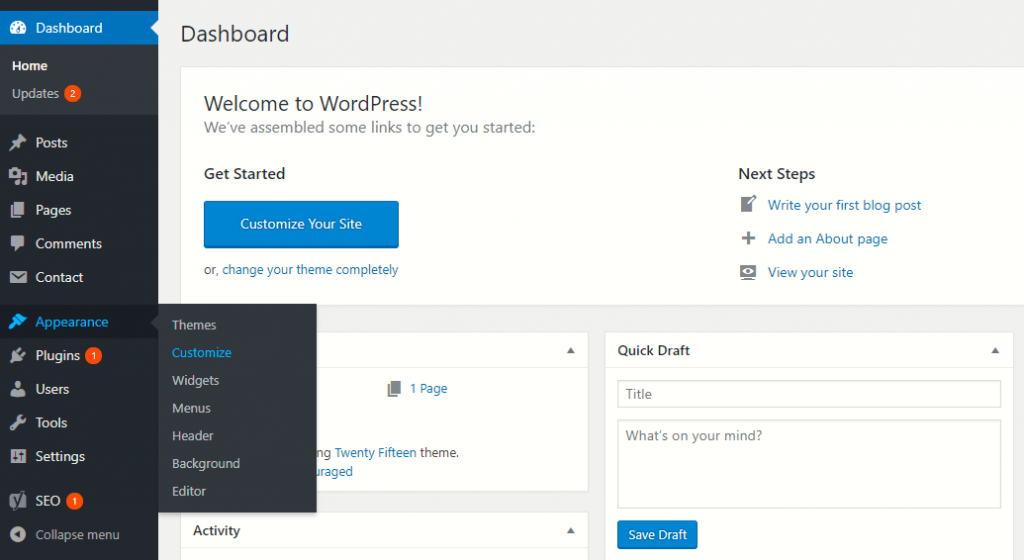This screenshot has height=560, width=1024.
Task: Click the Contact envelope icon
Action: [x=18, y=278]
